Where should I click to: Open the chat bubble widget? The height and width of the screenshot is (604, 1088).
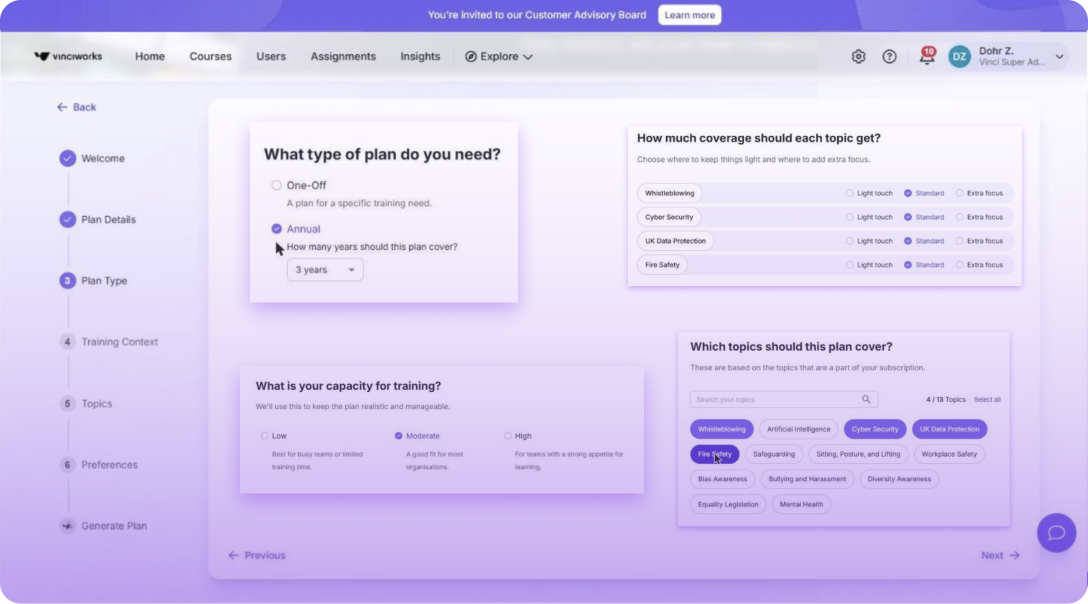tap(1056, 532)
